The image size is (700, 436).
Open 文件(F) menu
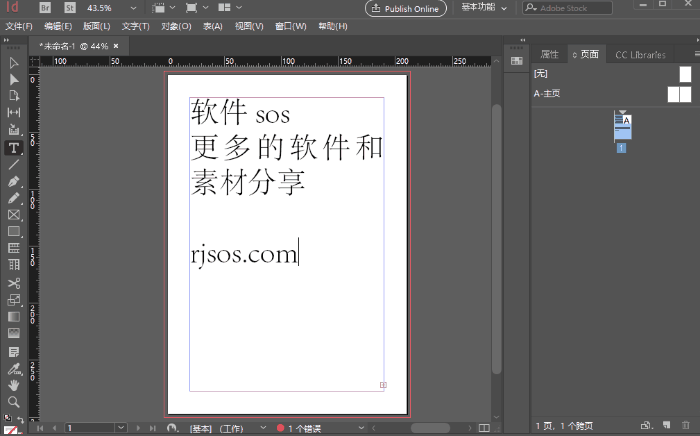(19, 26)
